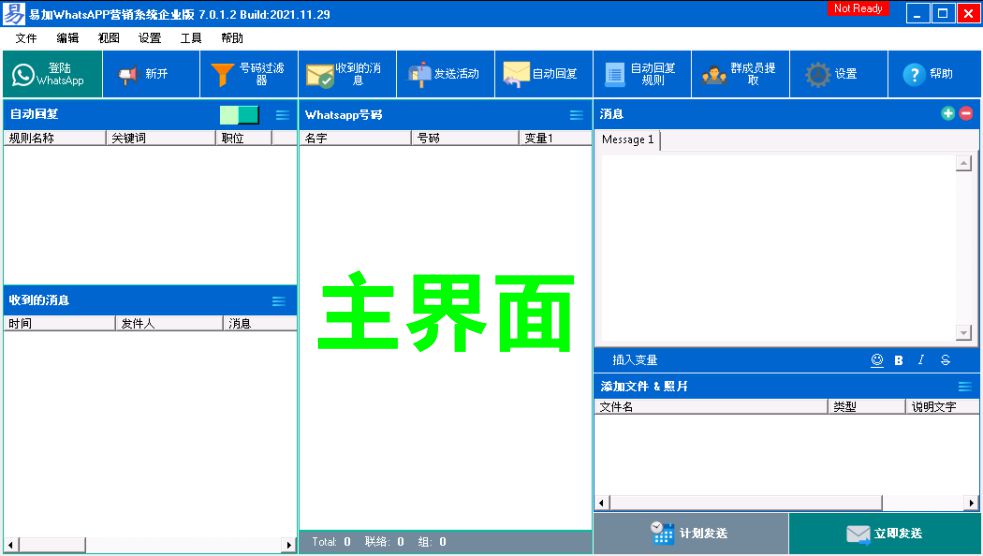Click the 帮助 question mark toolbar button
The image size is (983, 556).
(935, 74)
